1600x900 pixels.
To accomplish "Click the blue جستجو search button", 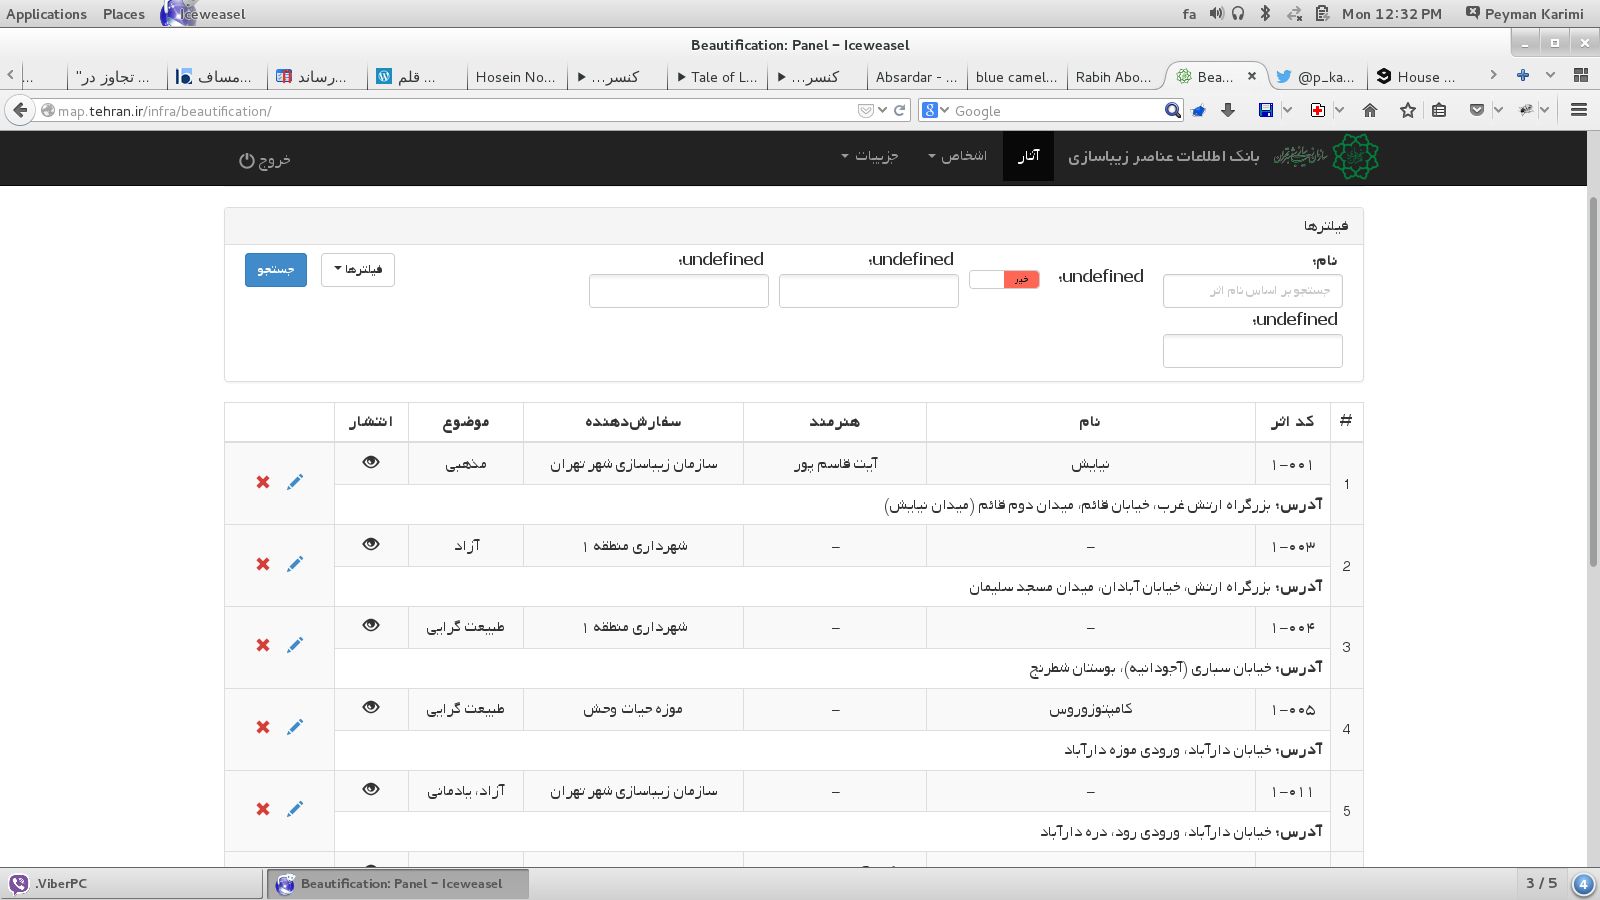I will [x=276, y=270].
